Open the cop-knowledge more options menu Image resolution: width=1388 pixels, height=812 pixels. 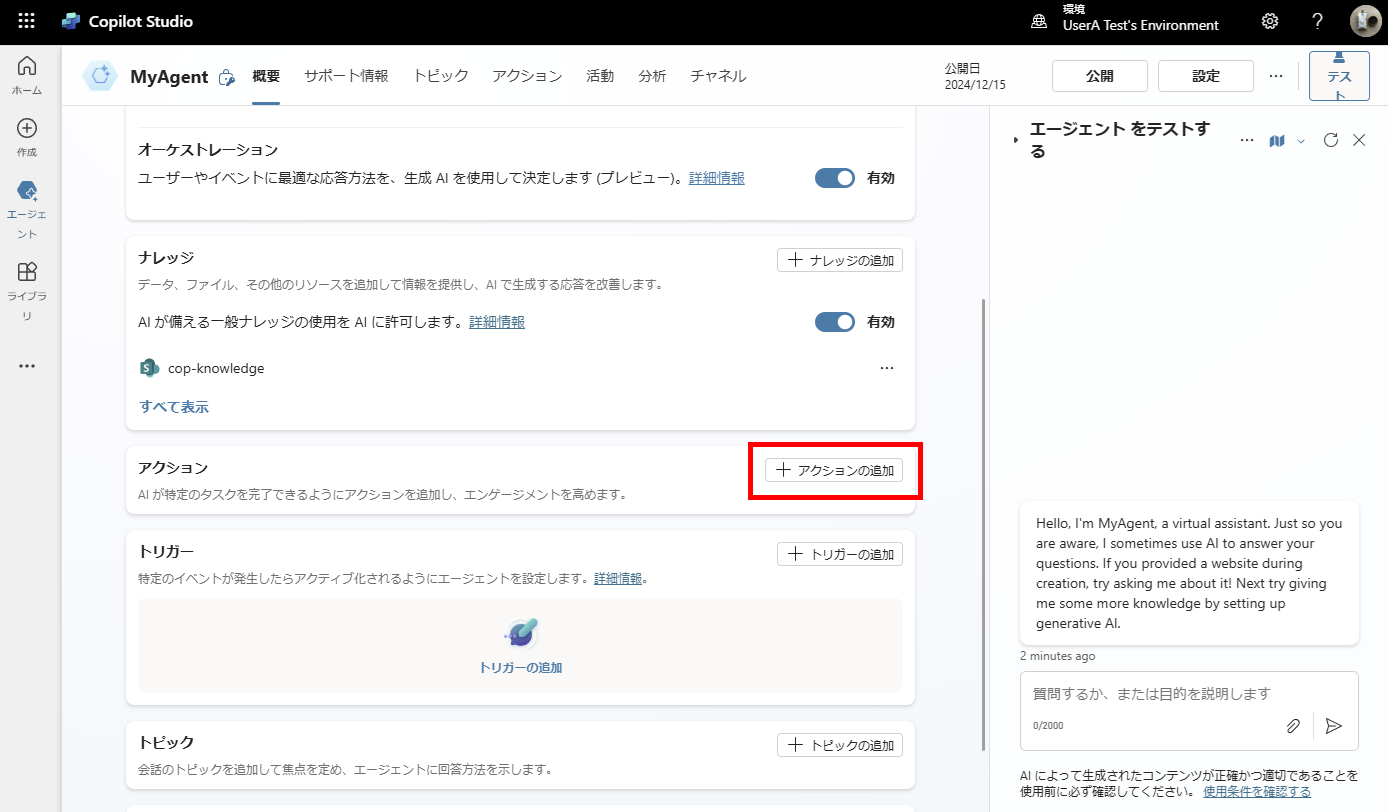click(x=886, y=368)
